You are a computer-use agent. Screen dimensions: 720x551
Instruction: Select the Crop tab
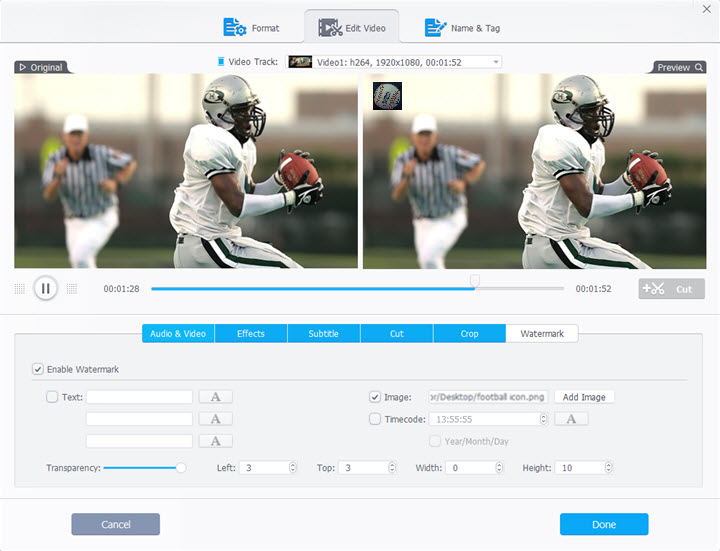469,334
